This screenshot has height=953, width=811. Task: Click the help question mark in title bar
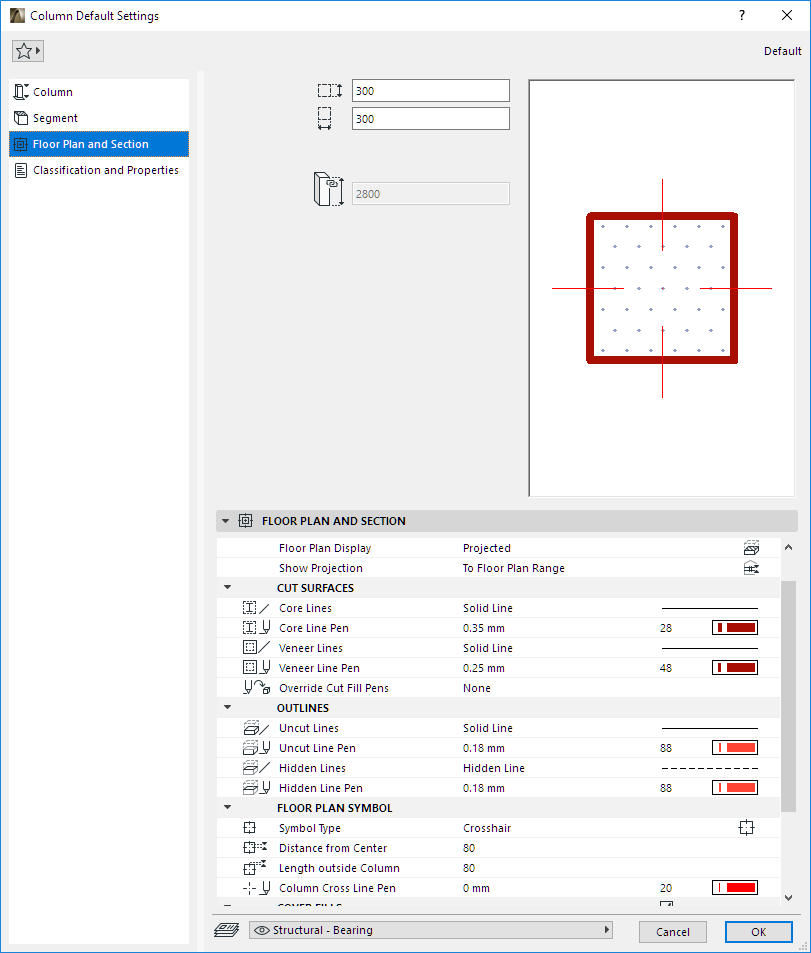742,15
